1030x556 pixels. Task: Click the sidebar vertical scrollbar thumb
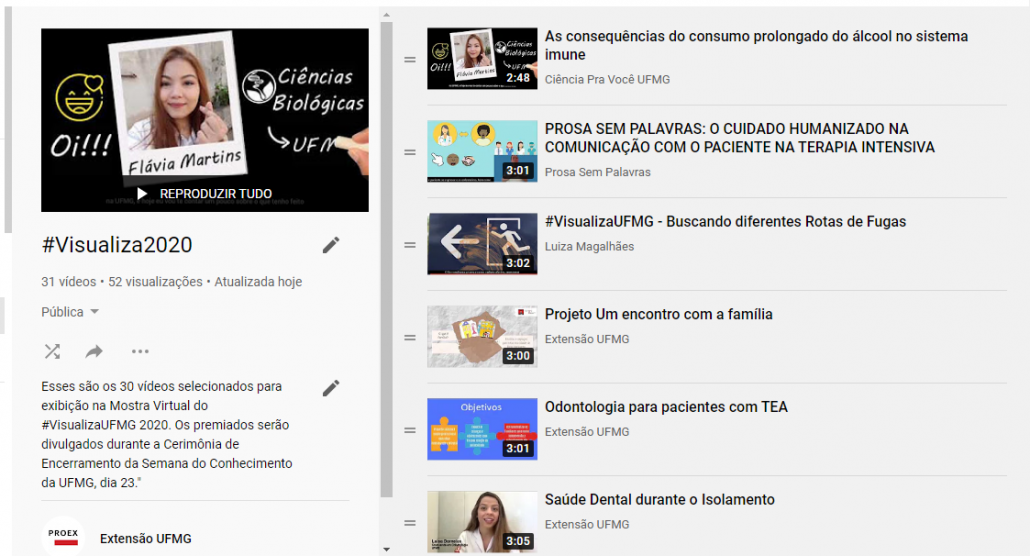[x=386, y=260]
